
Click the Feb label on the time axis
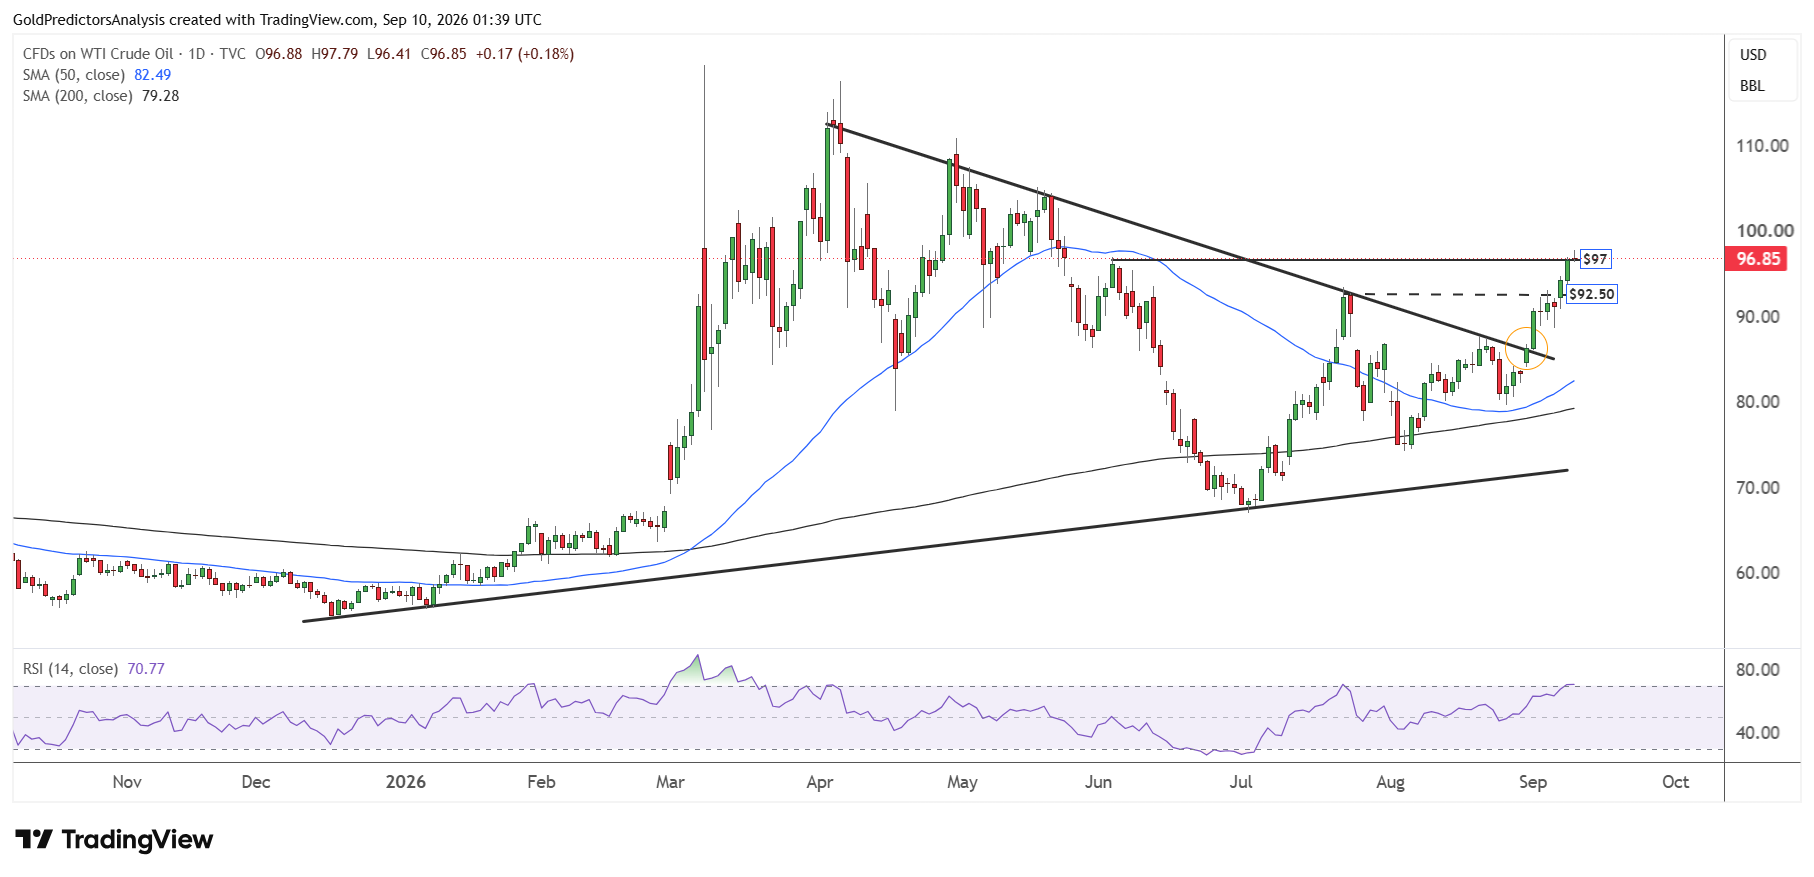pyautogui.click(x=541, y=782)
